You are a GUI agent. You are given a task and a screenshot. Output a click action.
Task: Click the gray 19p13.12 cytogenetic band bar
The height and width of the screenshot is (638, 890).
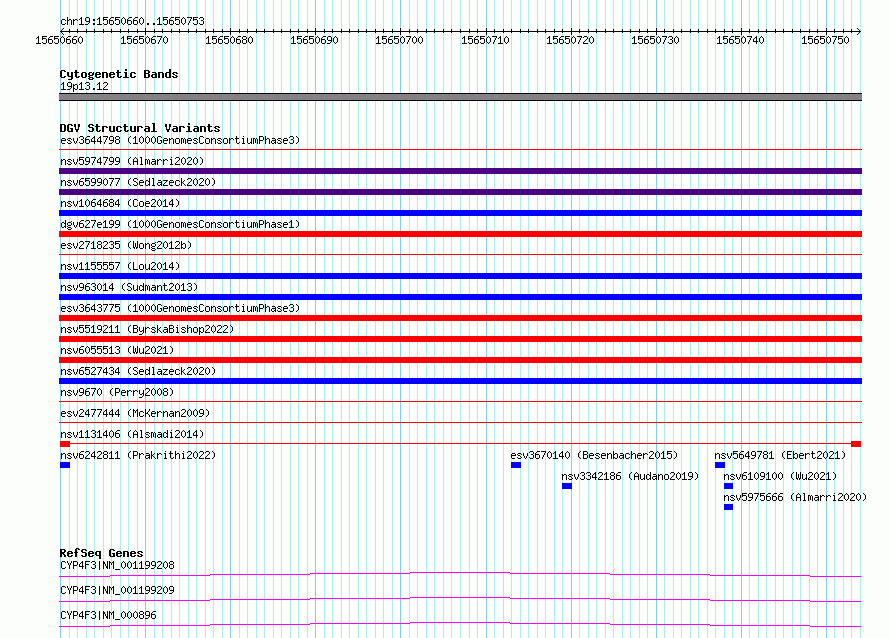click(460, 97)
